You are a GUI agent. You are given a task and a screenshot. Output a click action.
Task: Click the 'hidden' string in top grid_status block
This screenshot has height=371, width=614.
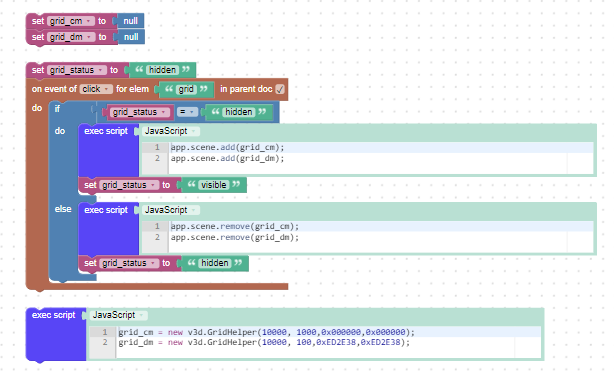[162, 70]
